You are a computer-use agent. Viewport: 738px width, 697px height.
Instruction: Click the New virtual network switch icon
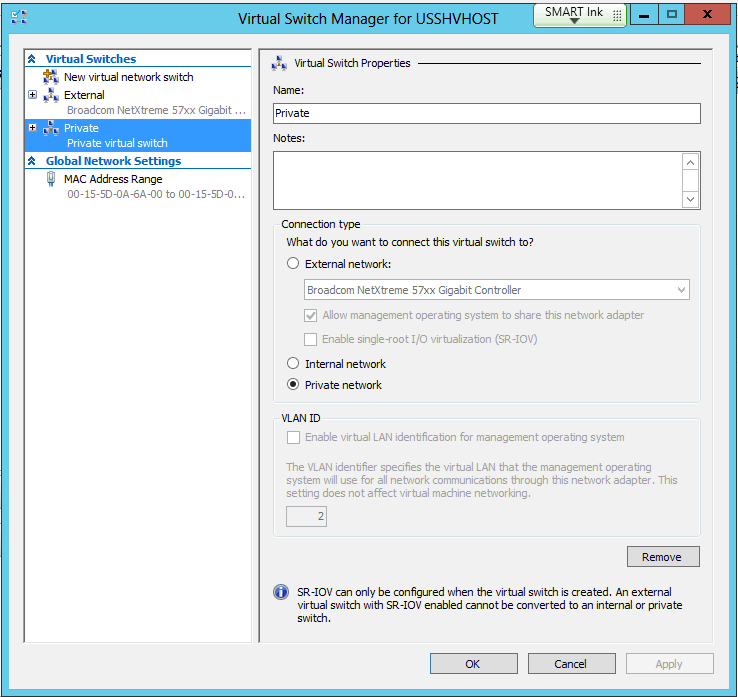(50, 77)
